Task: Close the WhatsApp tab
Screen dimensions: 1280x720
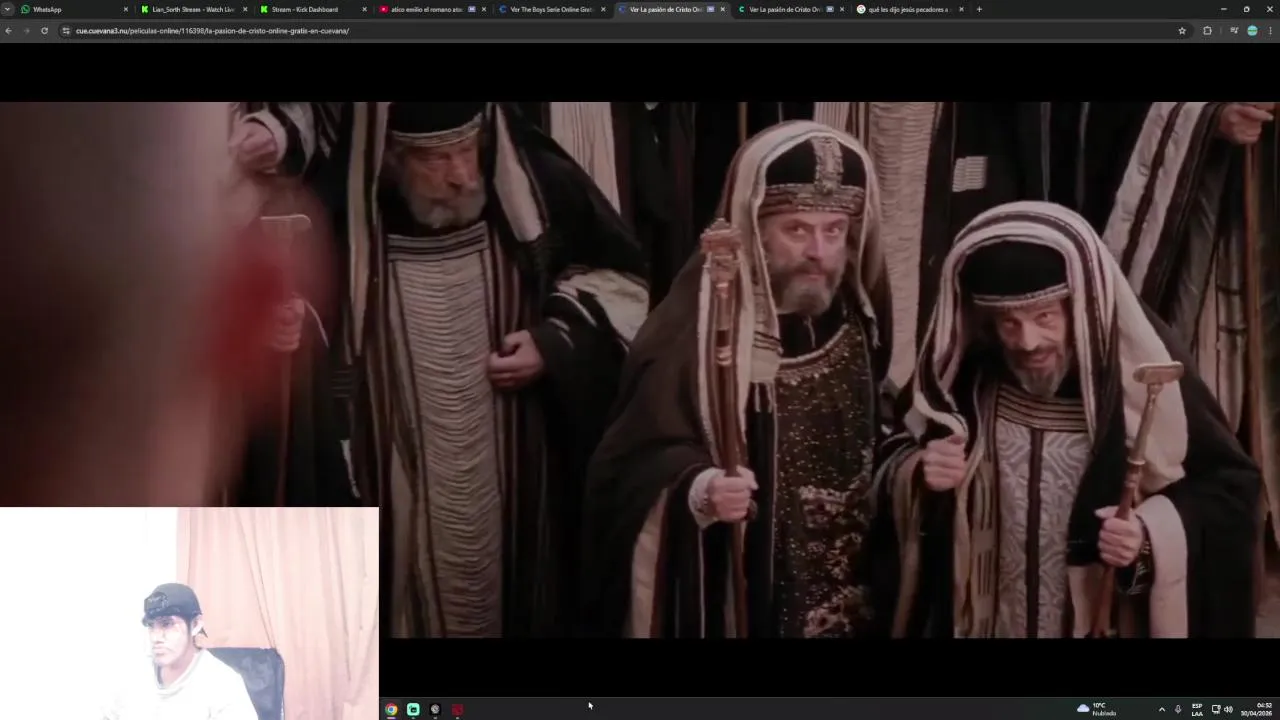Action: pyautogui.click(x=126, y=9)
